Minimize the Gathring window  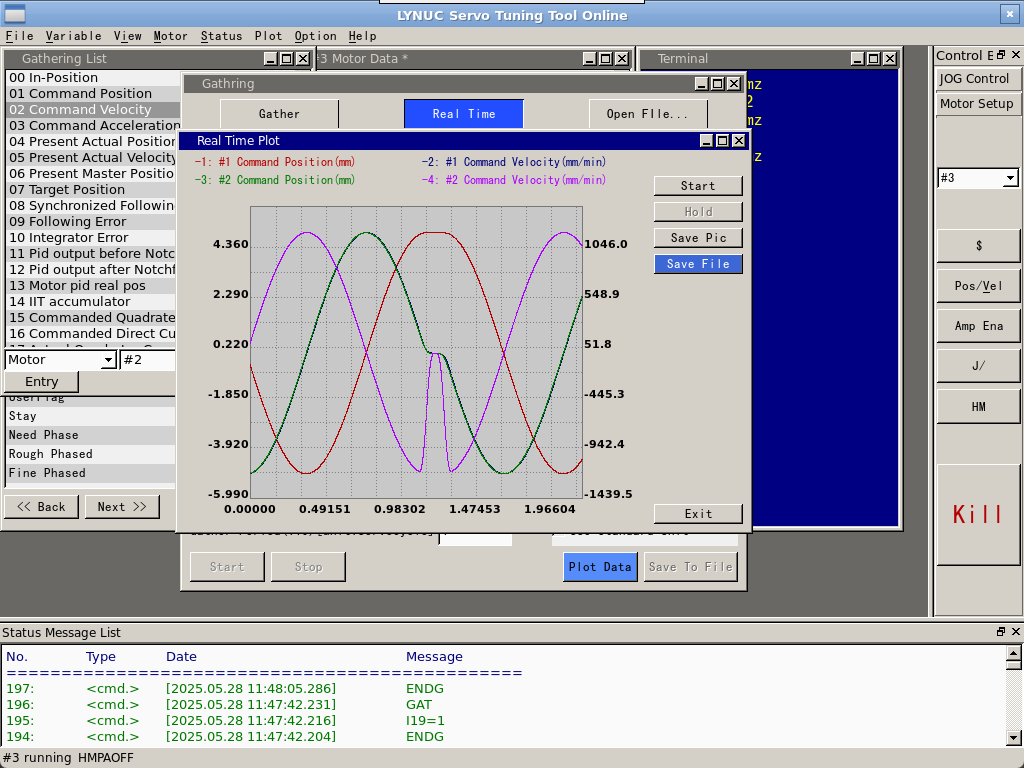701,84
